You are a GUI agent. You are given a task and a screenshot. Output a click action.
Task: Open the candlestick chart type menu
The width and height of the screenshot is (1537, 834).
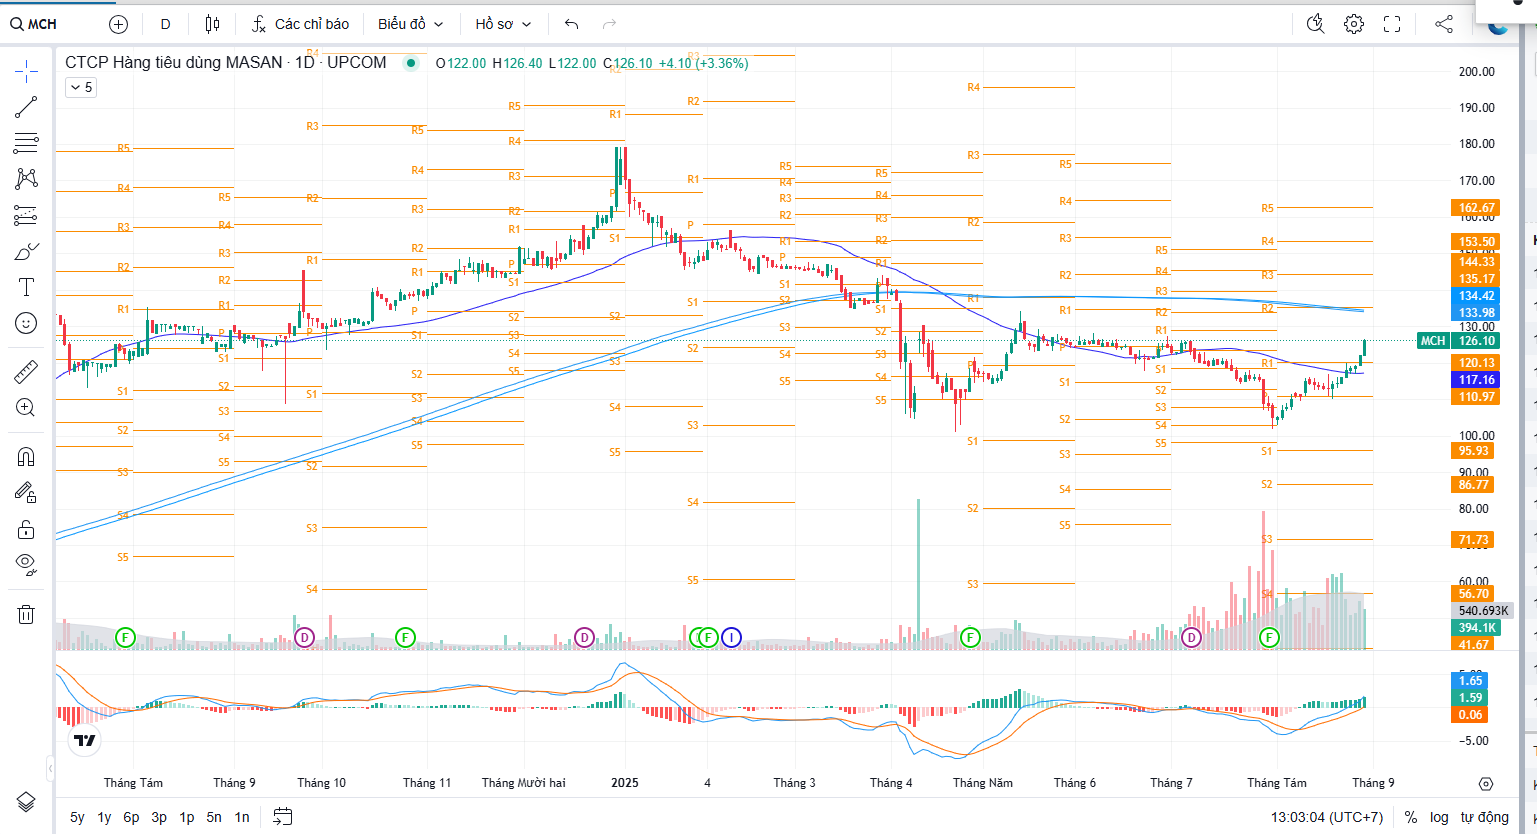(x=212, y=24)
